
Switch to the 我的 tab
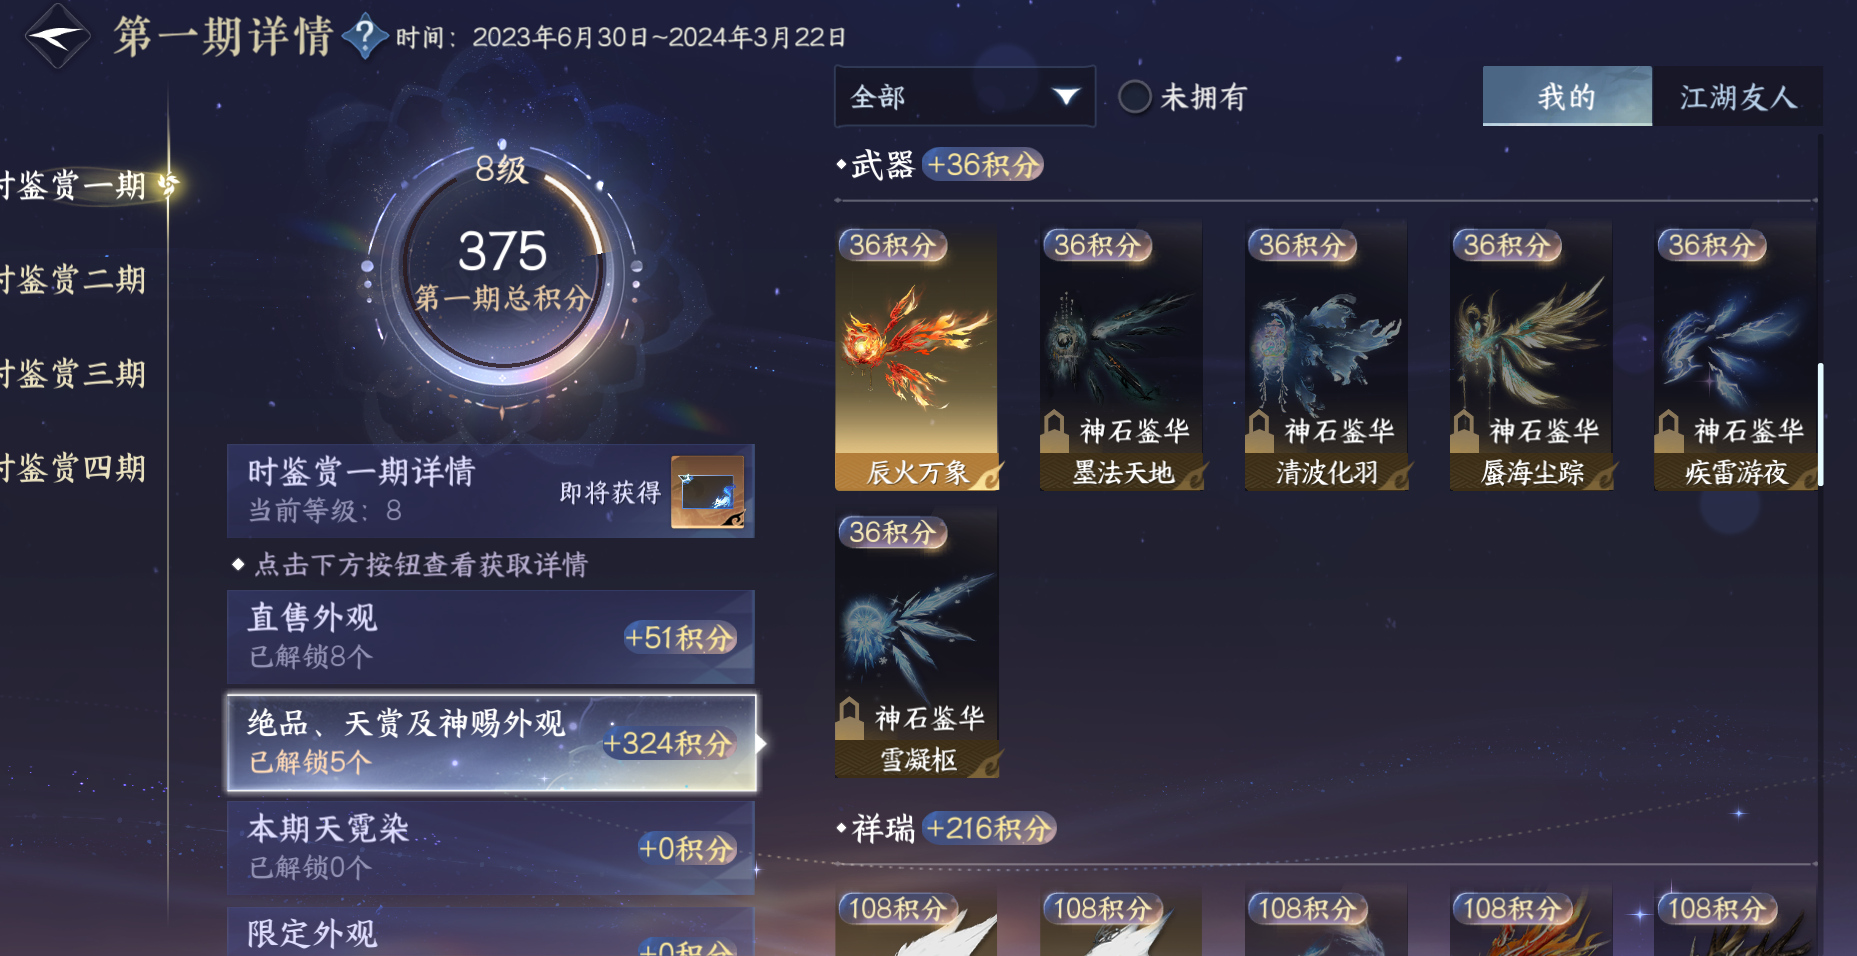click(1567, 97)
